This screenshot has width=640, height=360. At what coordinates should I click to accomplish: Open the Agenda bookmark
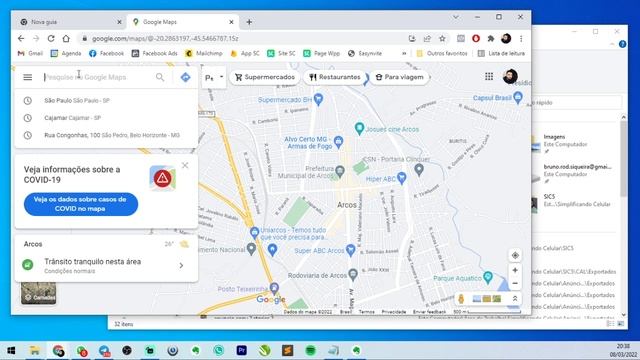pos(66,53)
